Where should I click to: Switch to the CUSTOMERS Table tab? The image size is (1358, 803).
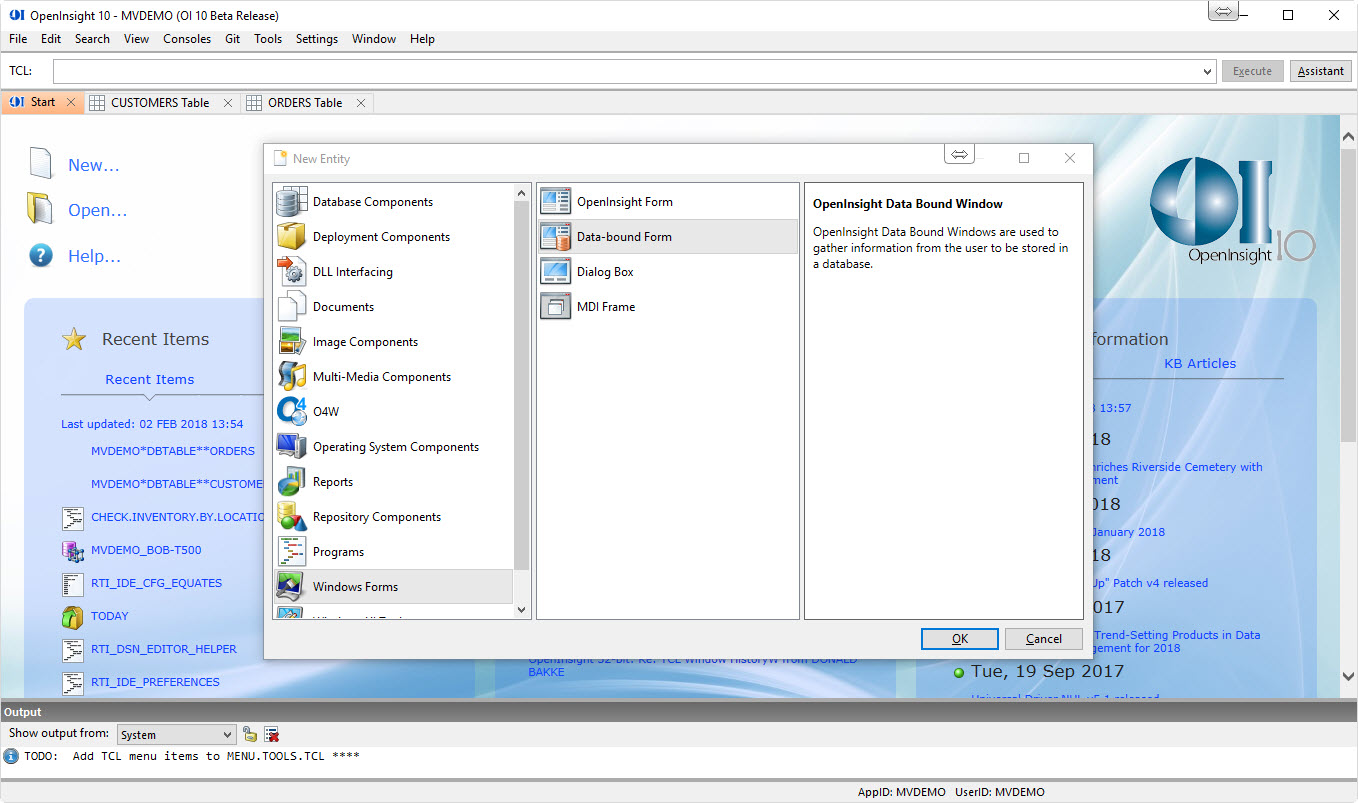point(160,103)
